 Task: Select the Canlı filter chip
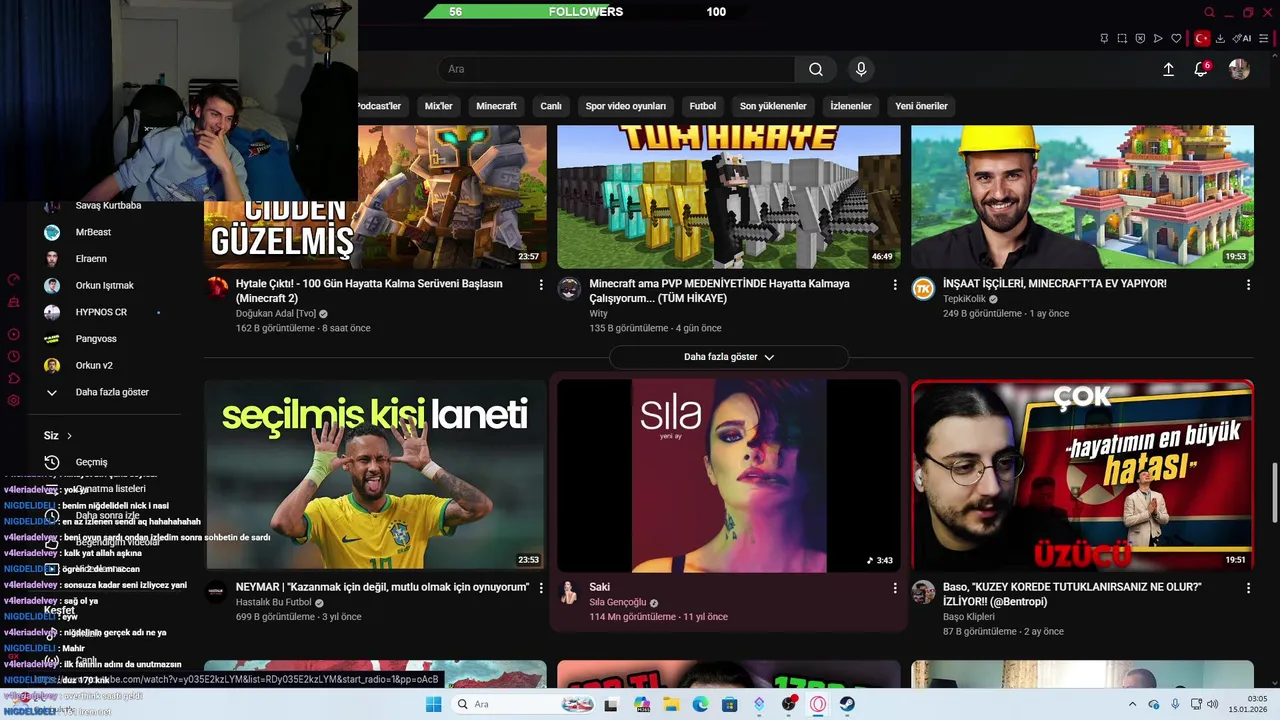coord(551,106)
